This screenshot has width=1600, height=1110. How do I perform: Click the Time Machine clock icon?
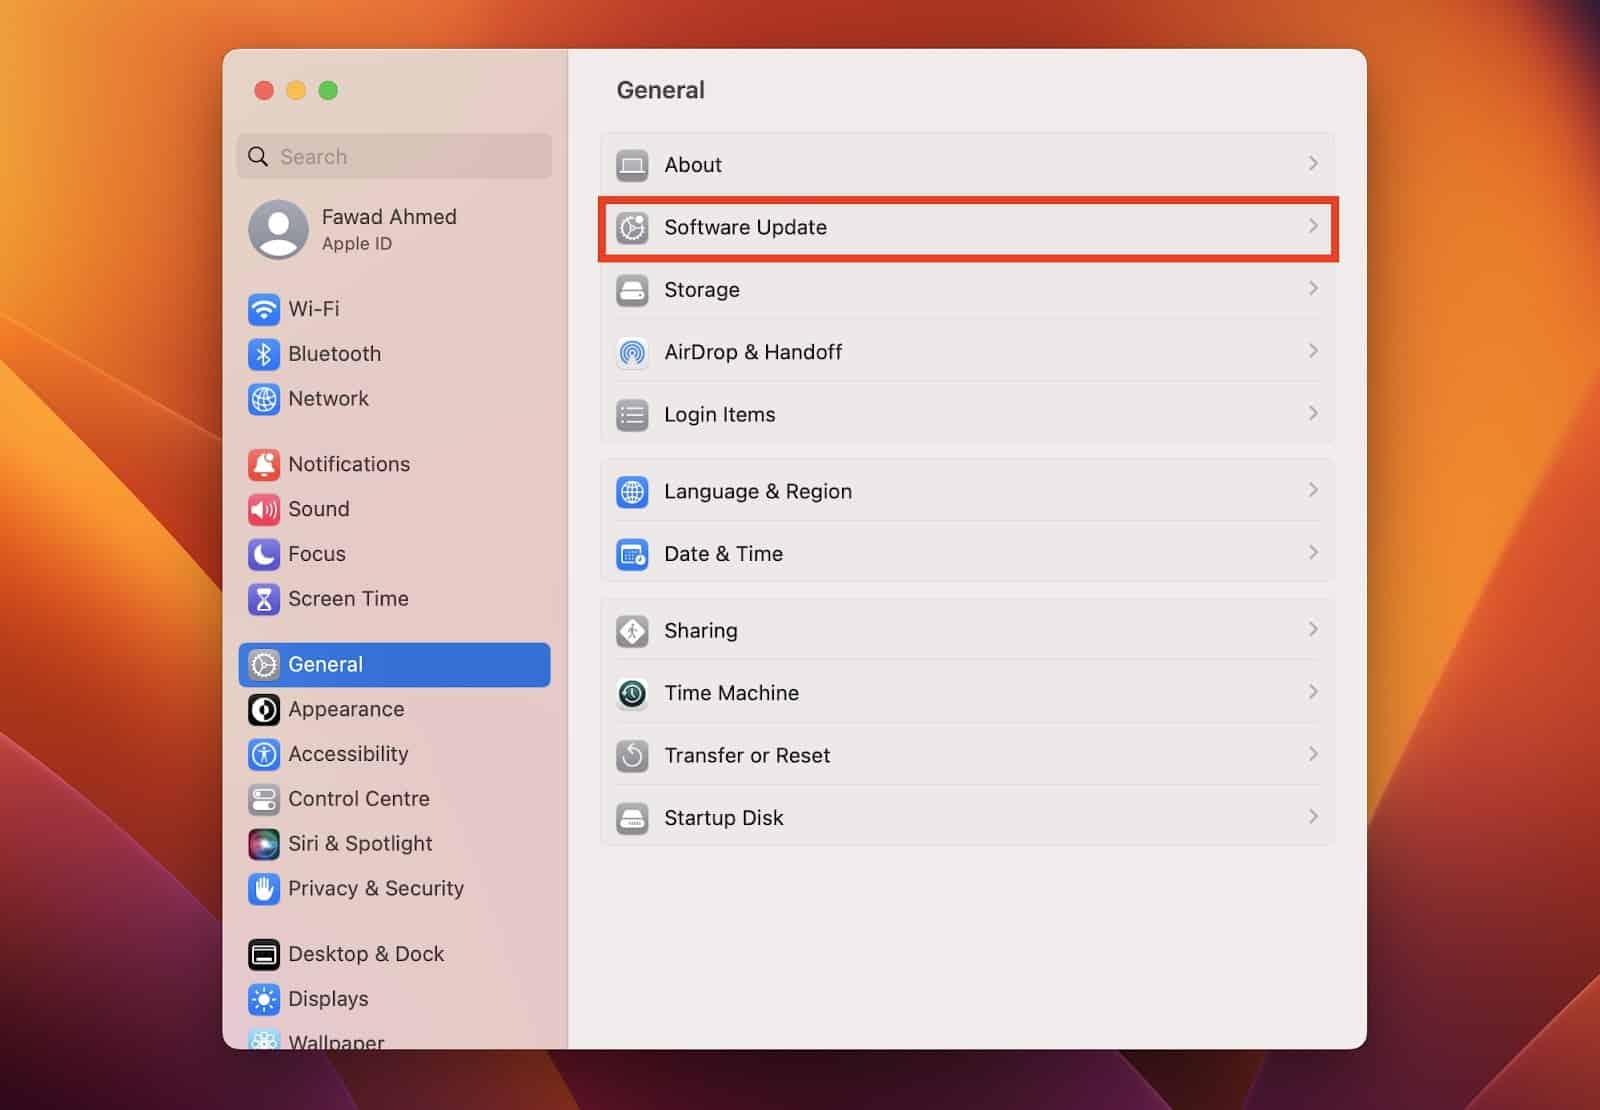[x=632, y=693]
